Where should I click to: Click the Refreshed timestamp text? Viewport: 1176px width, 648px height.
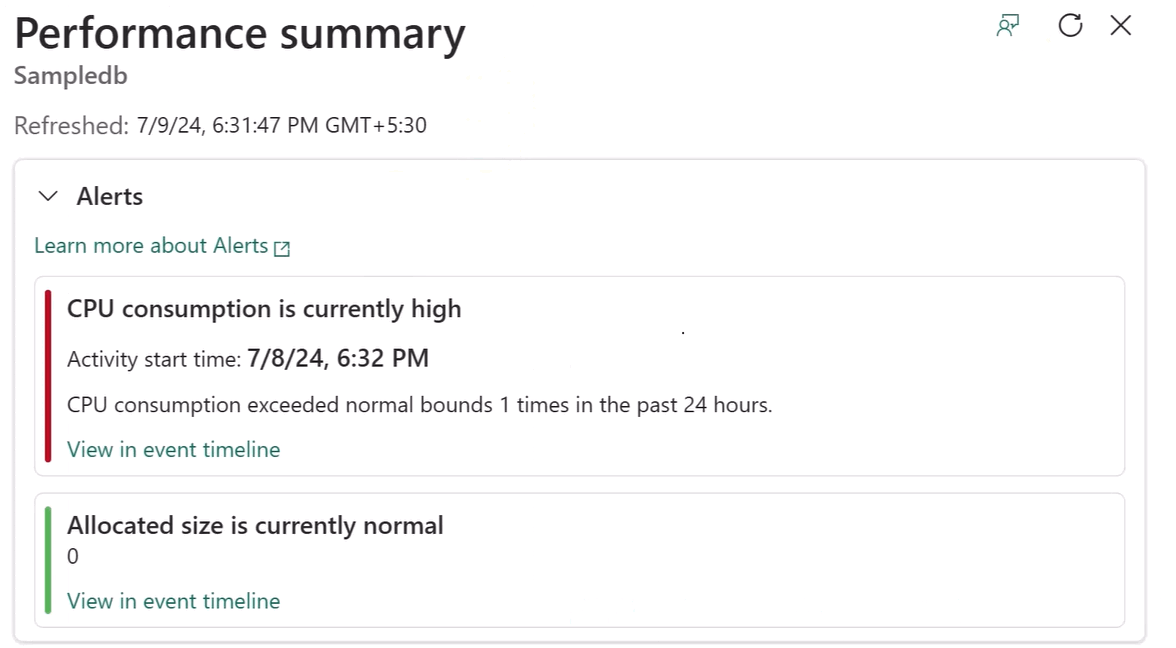220,125
